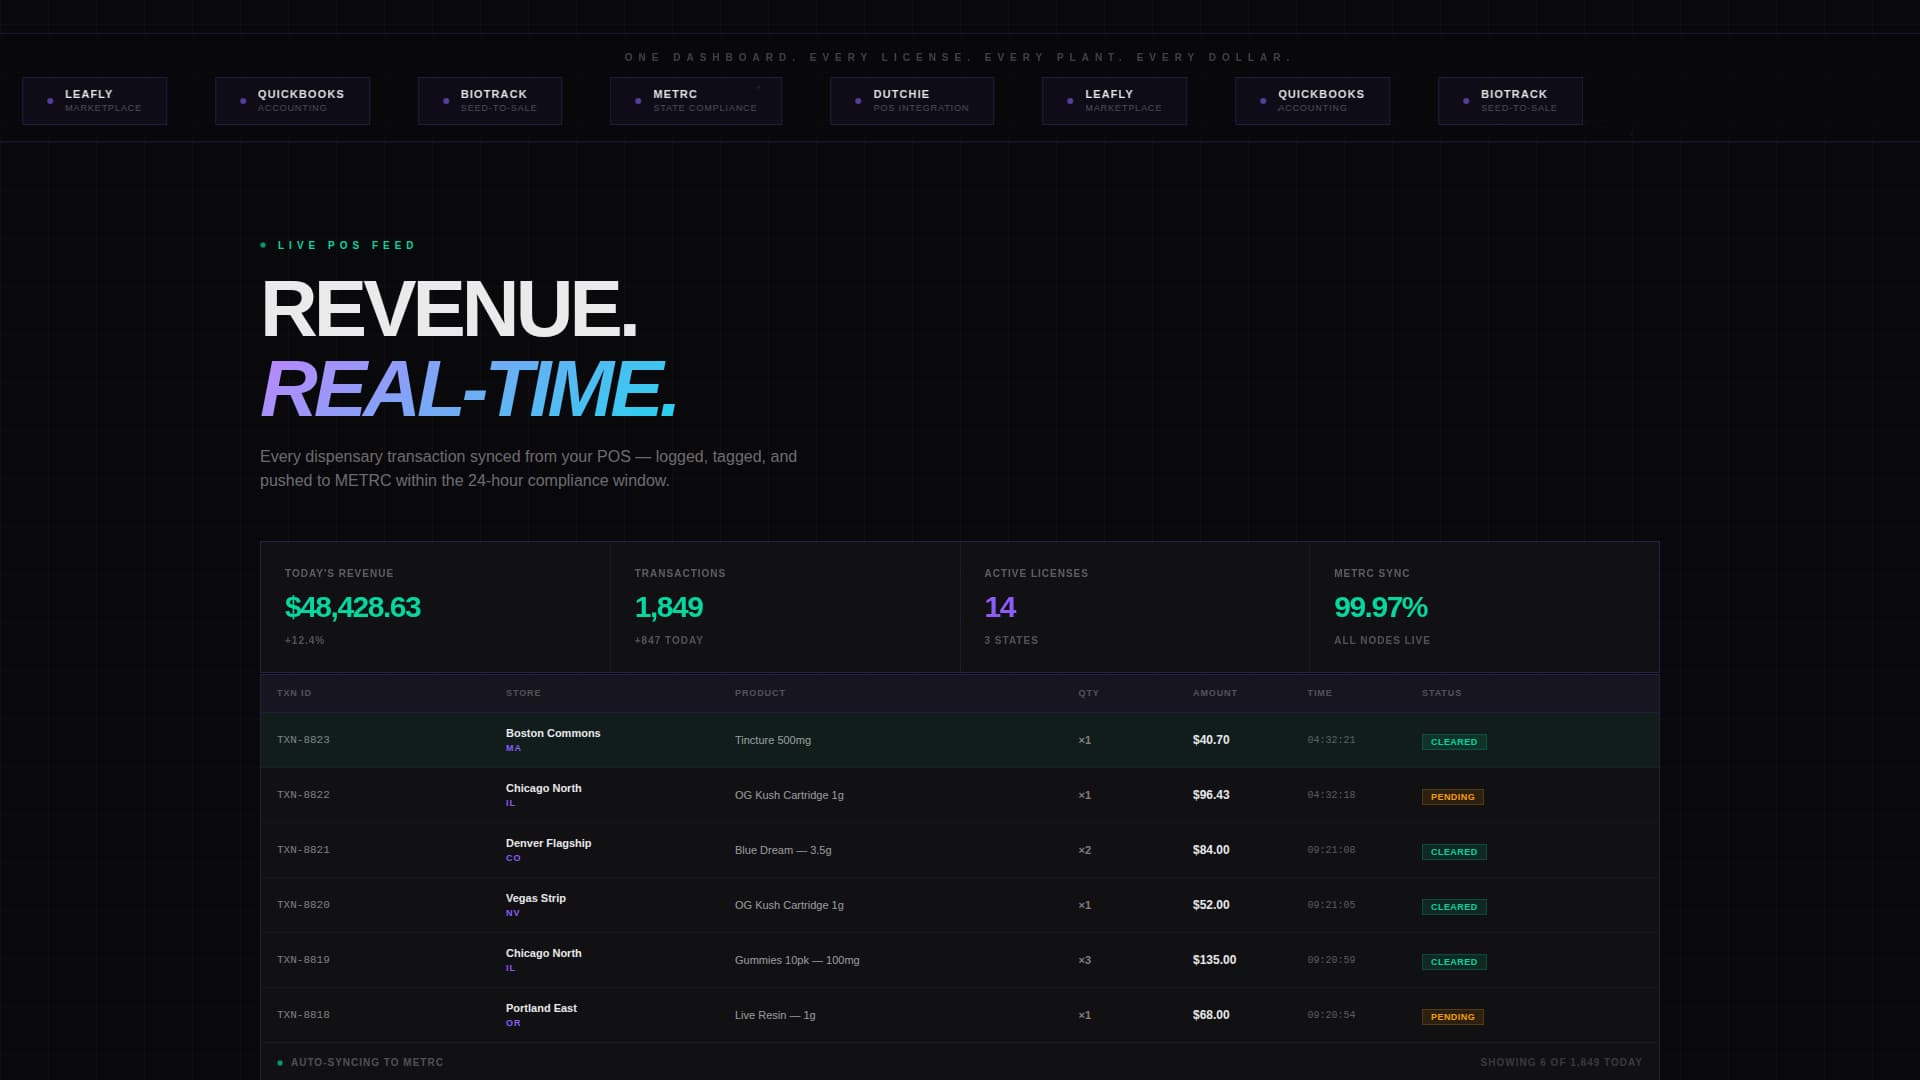Screen dimensions: 1920x1080
Task: Click the METRC State Compliance badge
Action: [x=696, y=100]
